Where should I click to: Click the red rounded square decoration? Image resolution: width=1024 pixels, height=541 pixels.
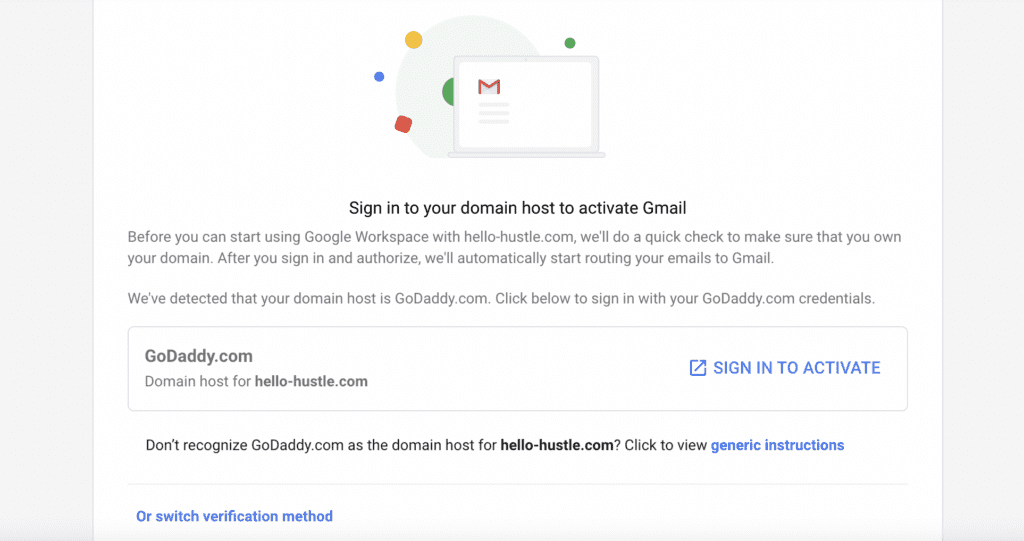click(x=403, y=124)
